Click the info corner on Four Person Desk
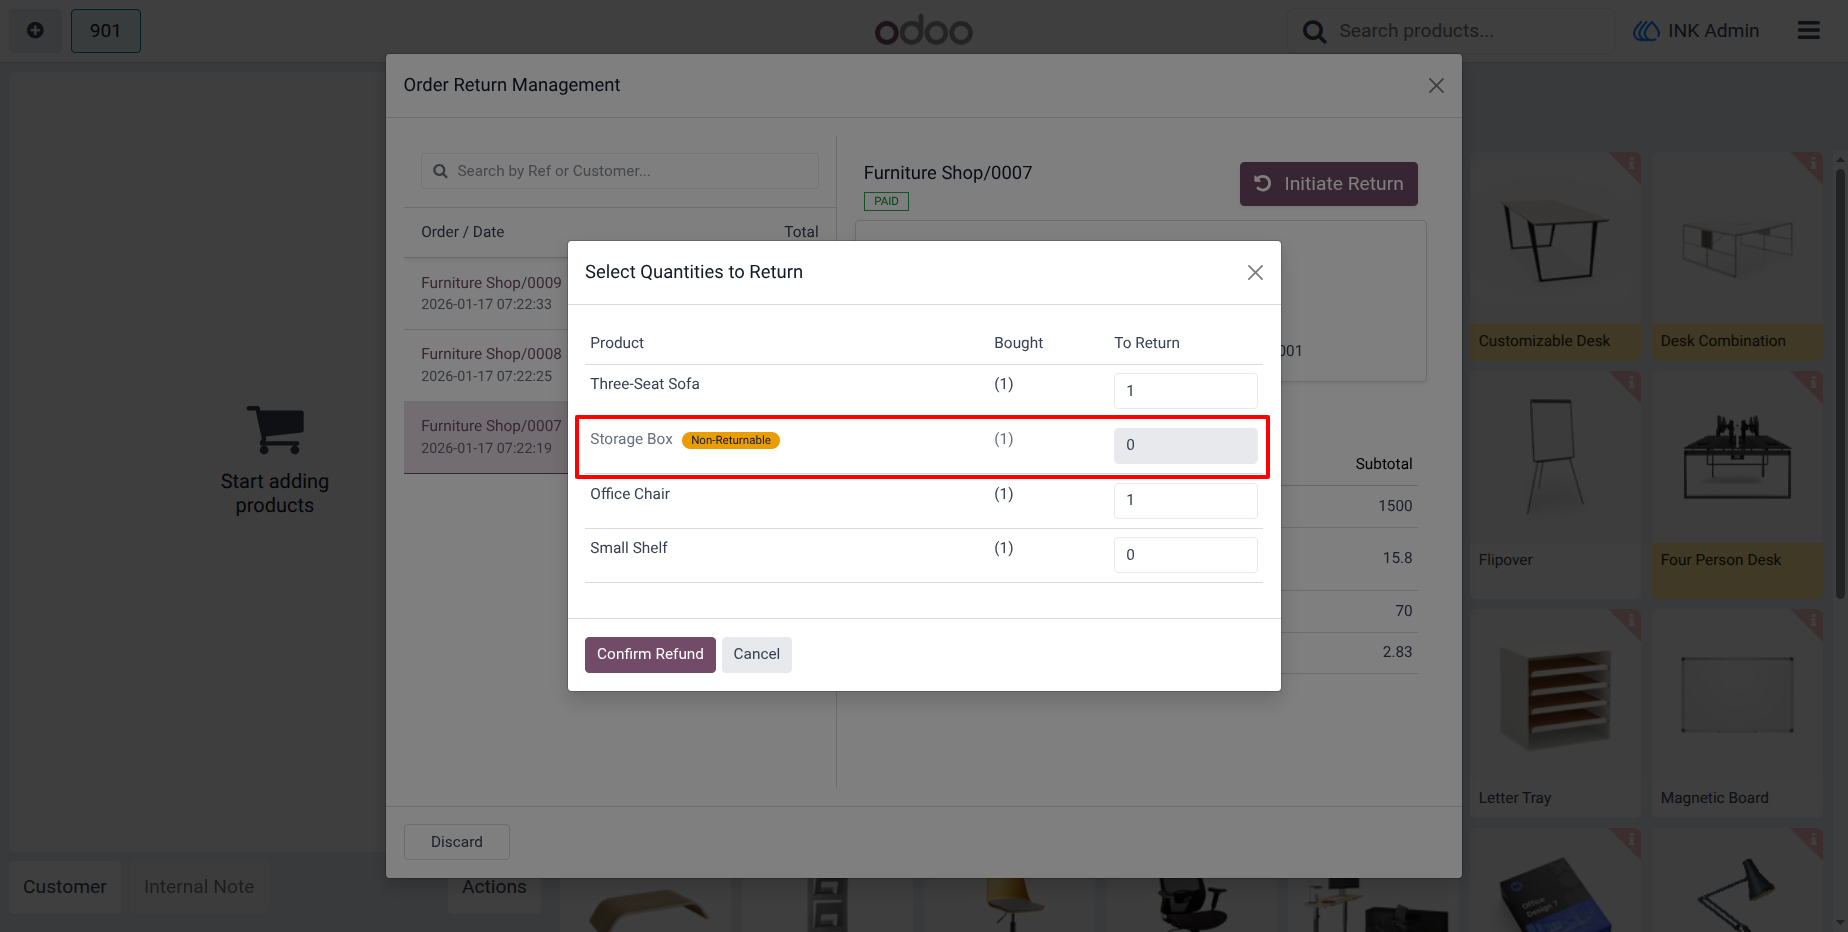1848x932 pixels. click(x=1811, y=383)
